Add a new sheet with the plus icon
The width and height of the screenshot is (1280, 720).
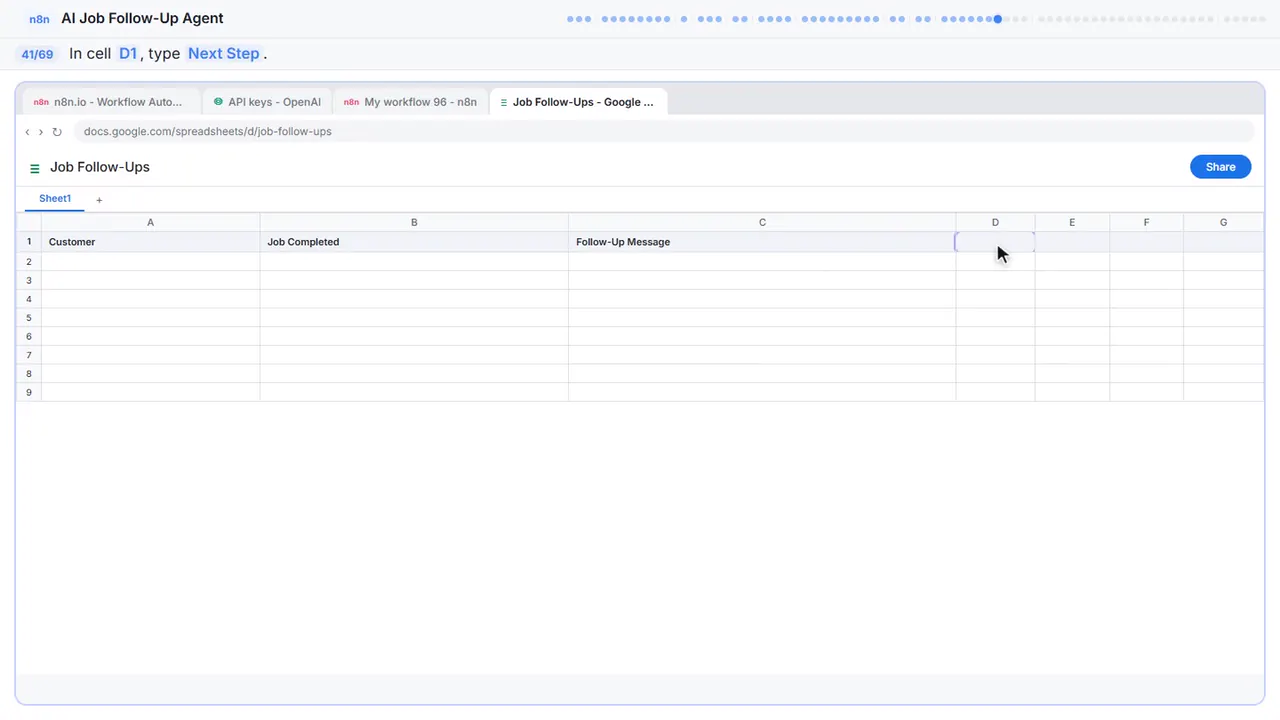[99, 200]
